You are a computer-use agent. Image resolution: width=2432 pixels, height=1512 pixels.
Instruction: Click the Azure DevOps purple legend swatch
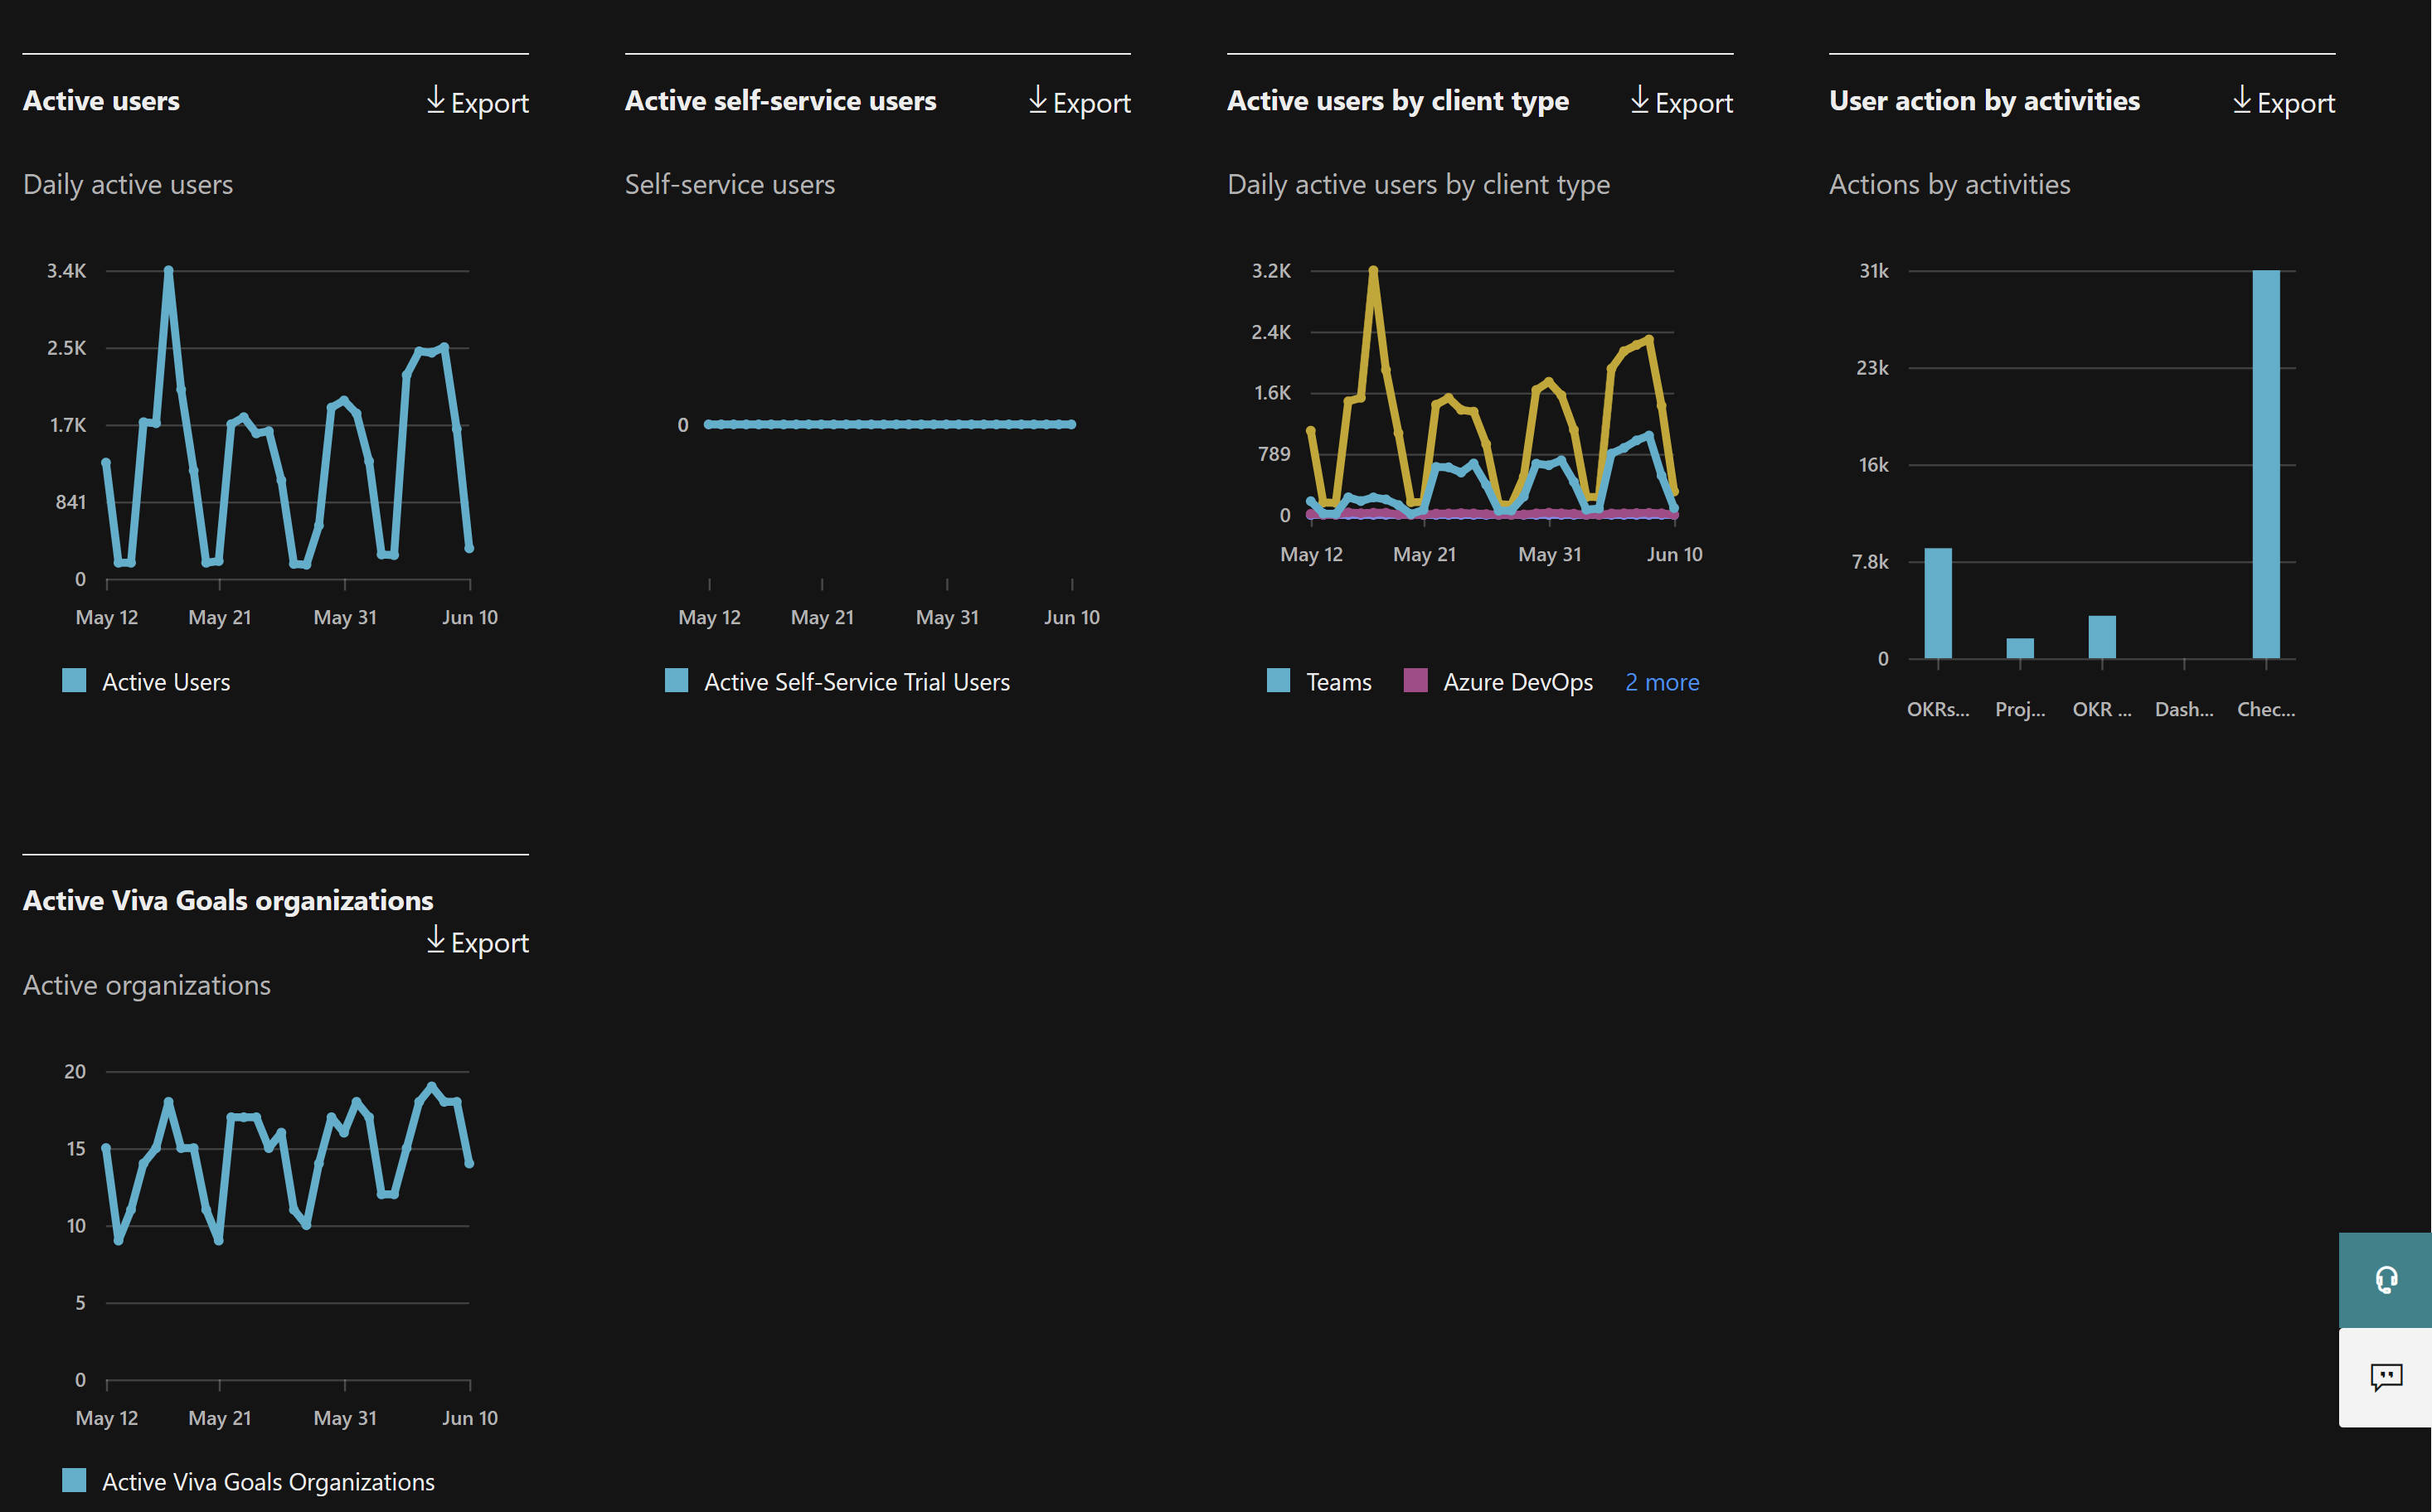pos(1415,681)
